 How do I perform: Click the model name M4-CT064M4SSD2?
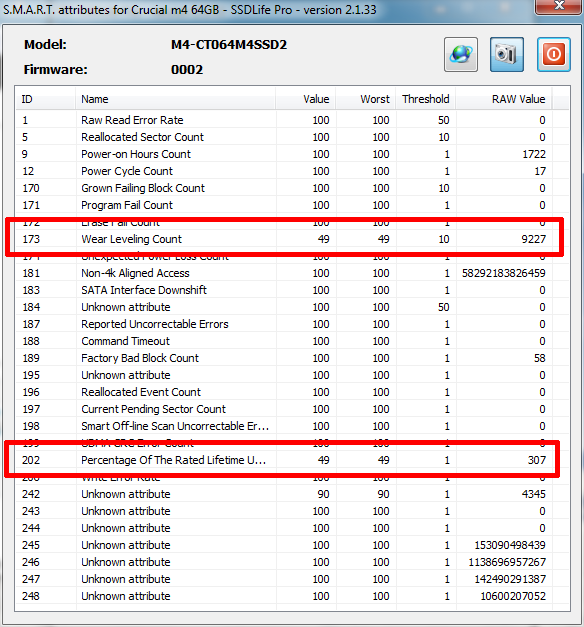click(x=229, y=44)
